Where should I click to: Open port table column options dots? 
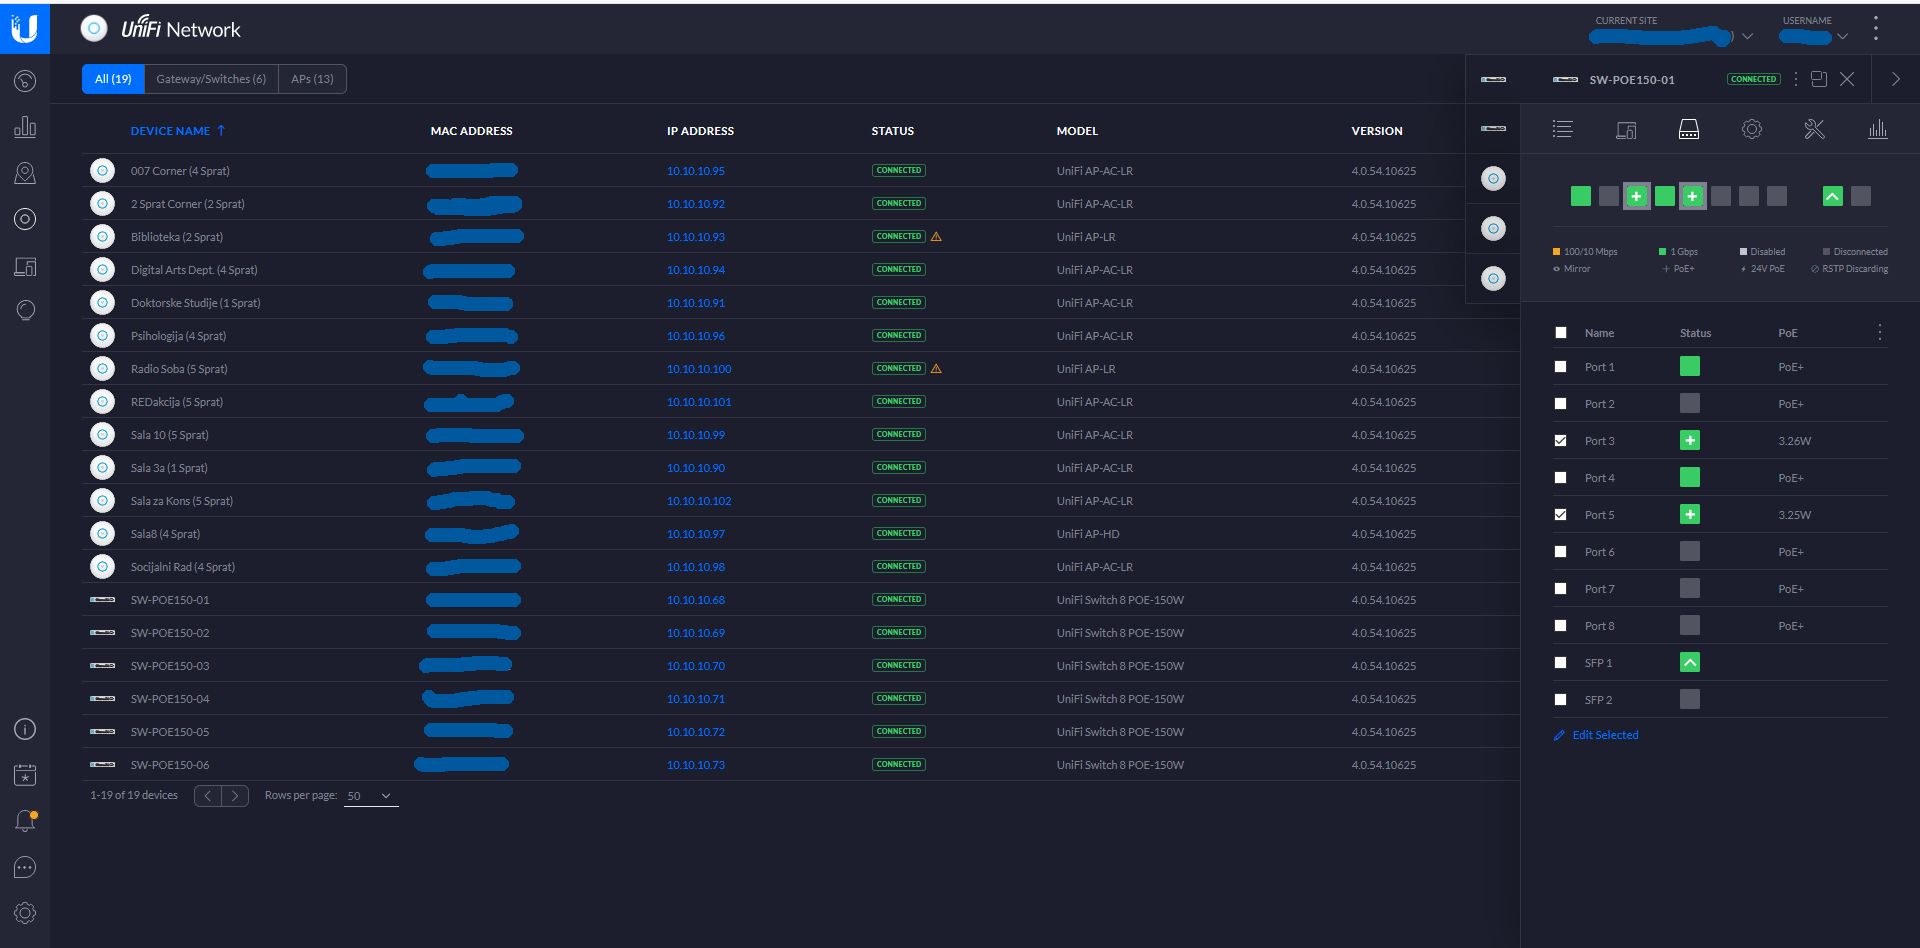point(1880,332)
